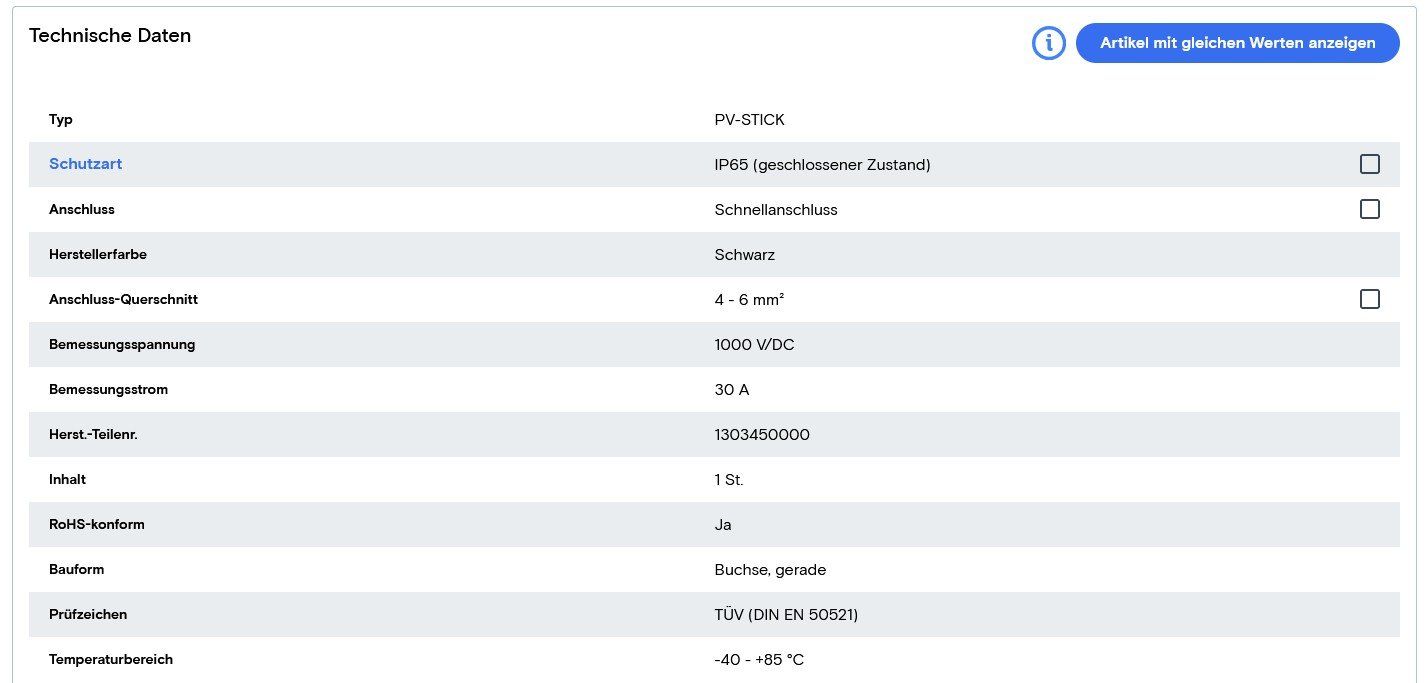Click the Anschluss-Querschnitt label
The height and width of the screenshot is (683, 1425).
click(x=123, y=300)
